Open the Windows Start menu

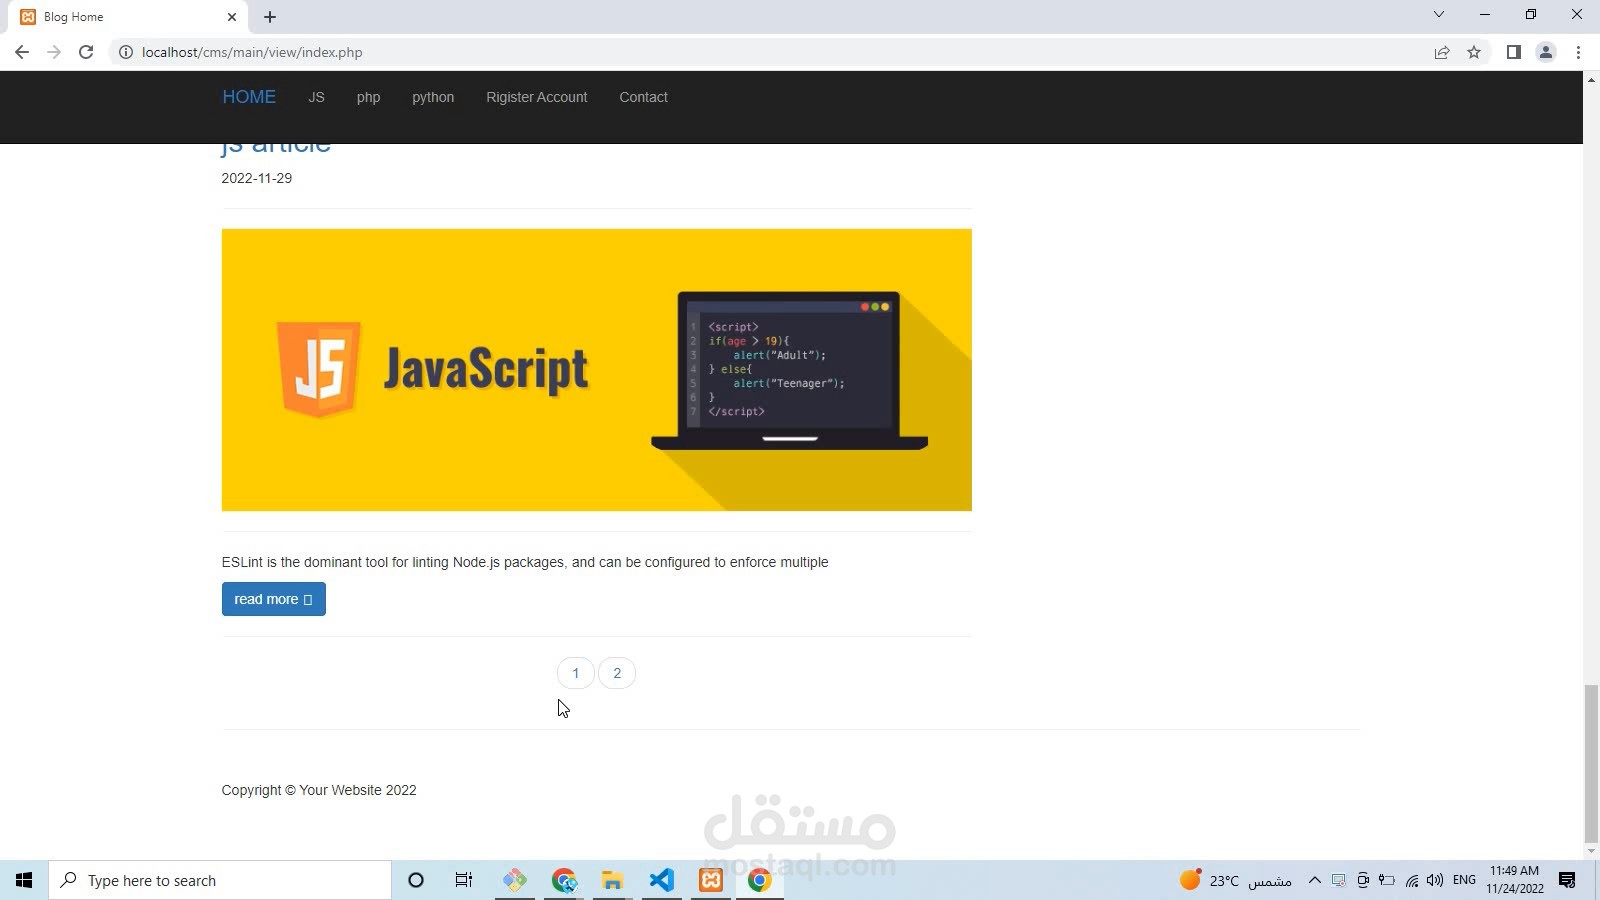(x=24, y=880)
